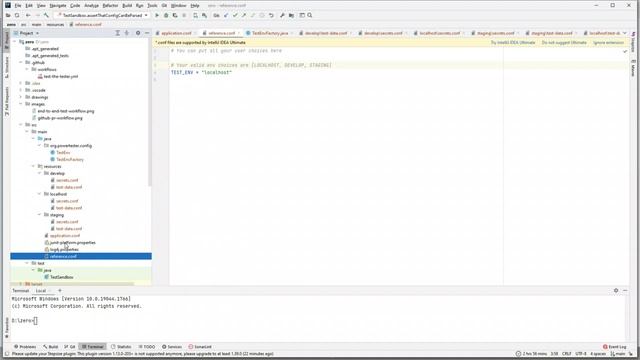This screenshot has height=360, width=640.
Task: Click Ignore extension link
Action: 608,43
